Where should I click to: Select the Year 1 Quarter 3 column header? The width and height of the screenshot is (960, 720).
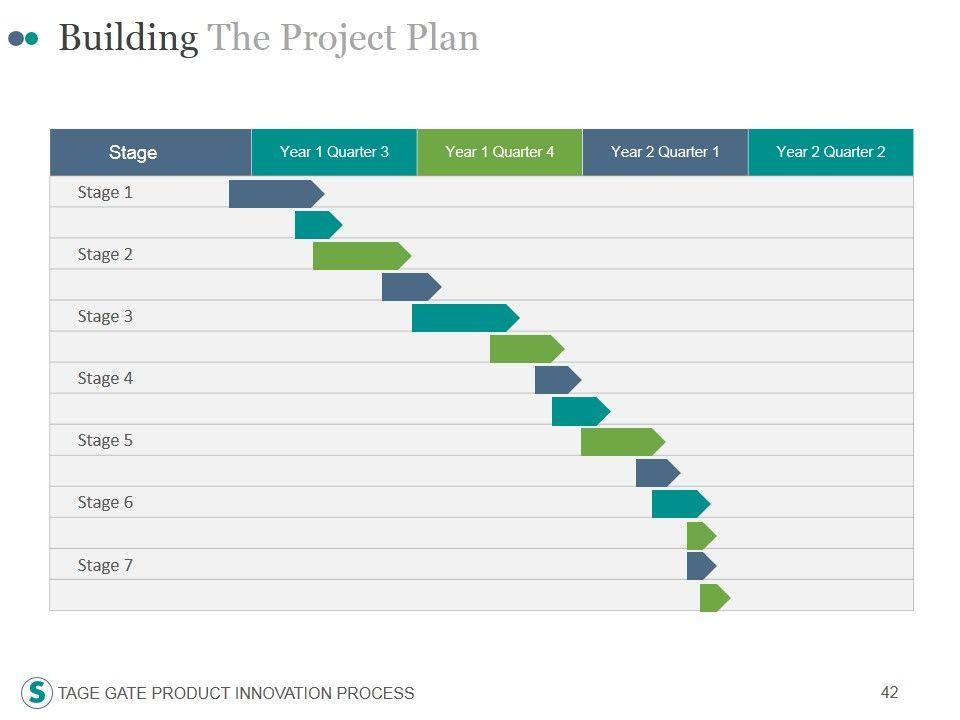[x=334, y=152]
